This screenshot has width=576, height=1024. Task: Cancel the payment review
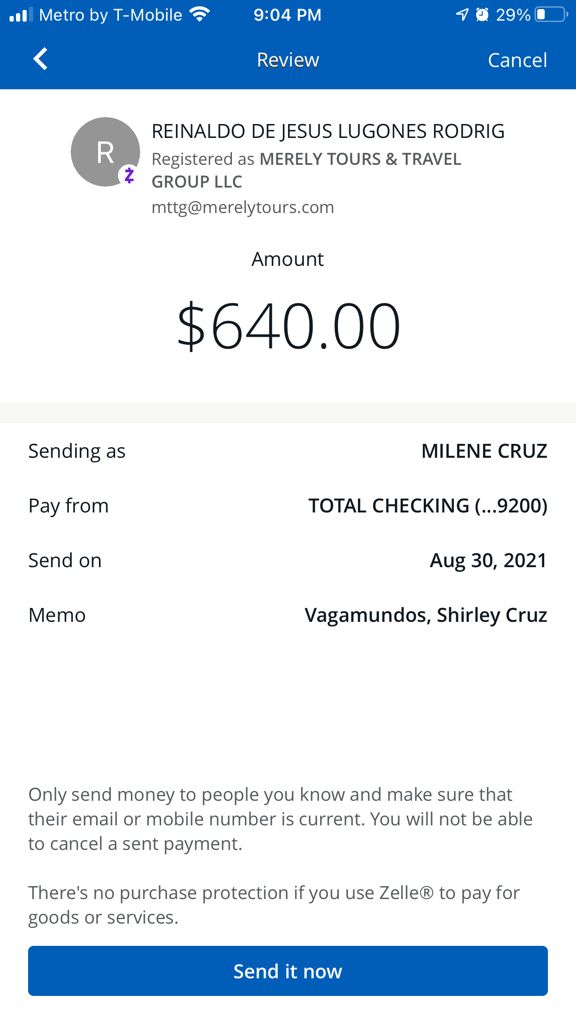coord(517,60)
